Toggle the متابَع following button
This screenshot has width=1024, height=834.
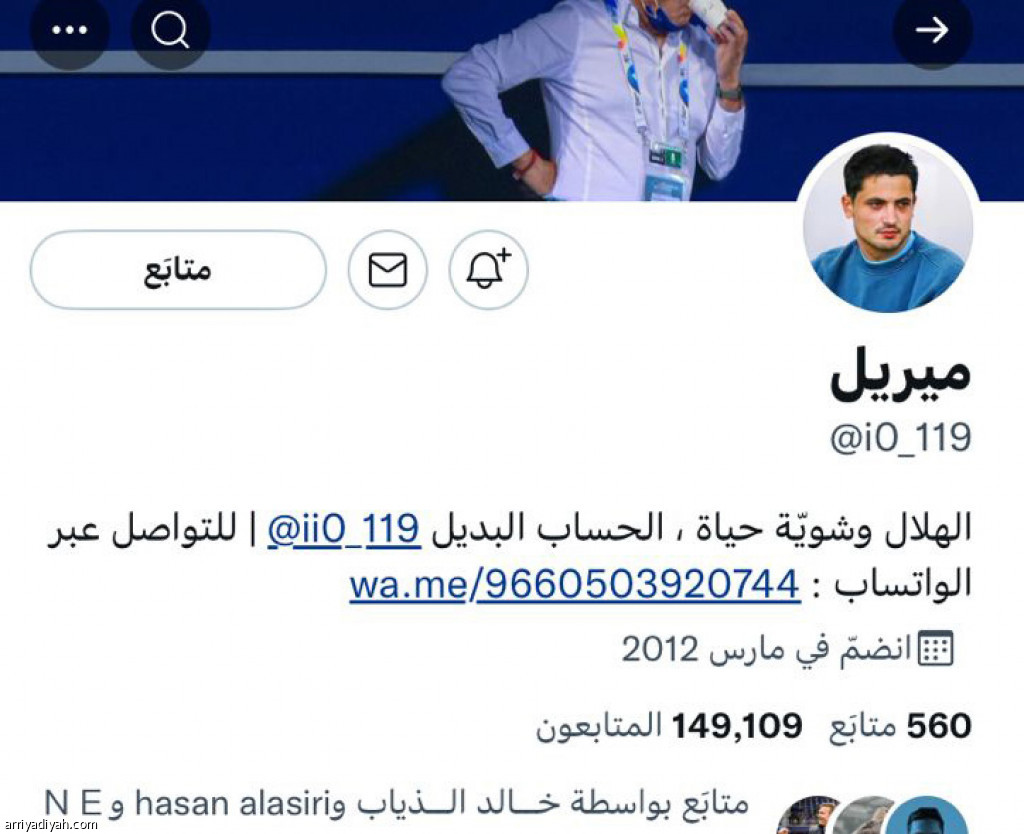tap(178, 270)
